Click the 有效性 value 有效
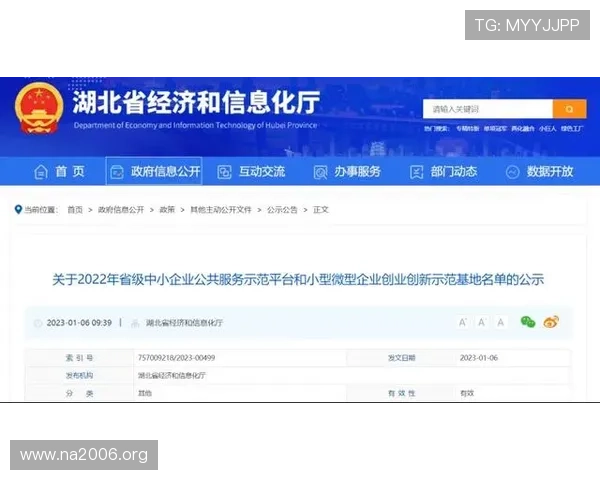Viewport: 600px width, 480px height. click(467, 393)
